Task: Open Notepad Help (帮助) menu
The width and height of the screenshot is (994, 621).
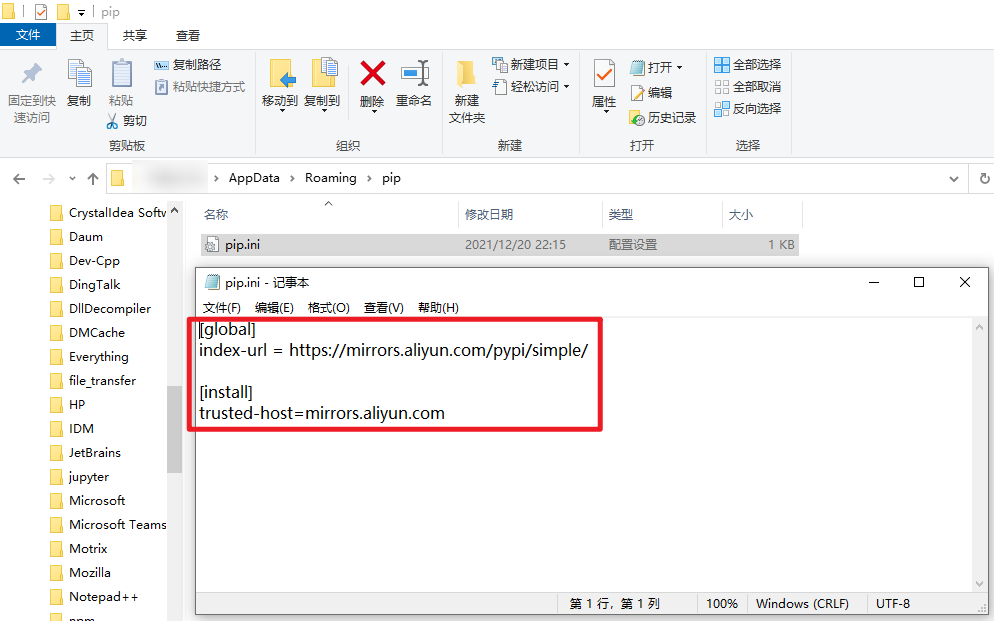Action: pos(438,308)
